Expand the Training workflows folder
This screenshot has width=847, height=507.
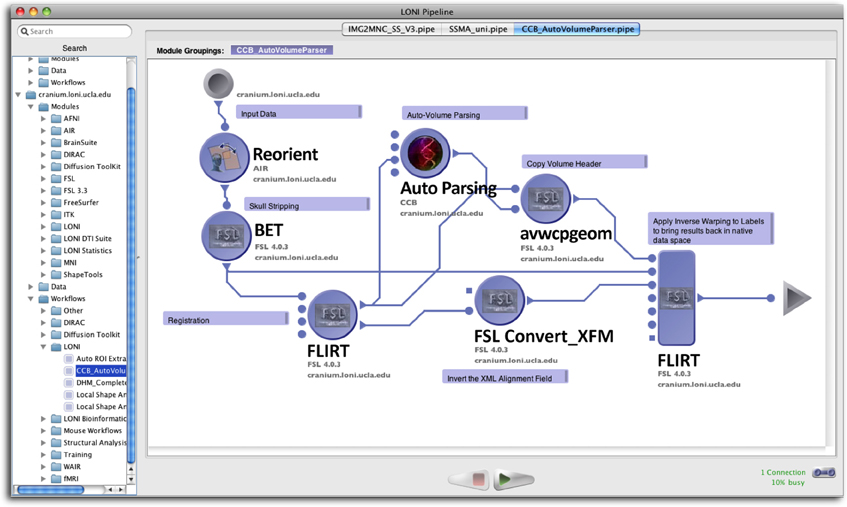43,455
